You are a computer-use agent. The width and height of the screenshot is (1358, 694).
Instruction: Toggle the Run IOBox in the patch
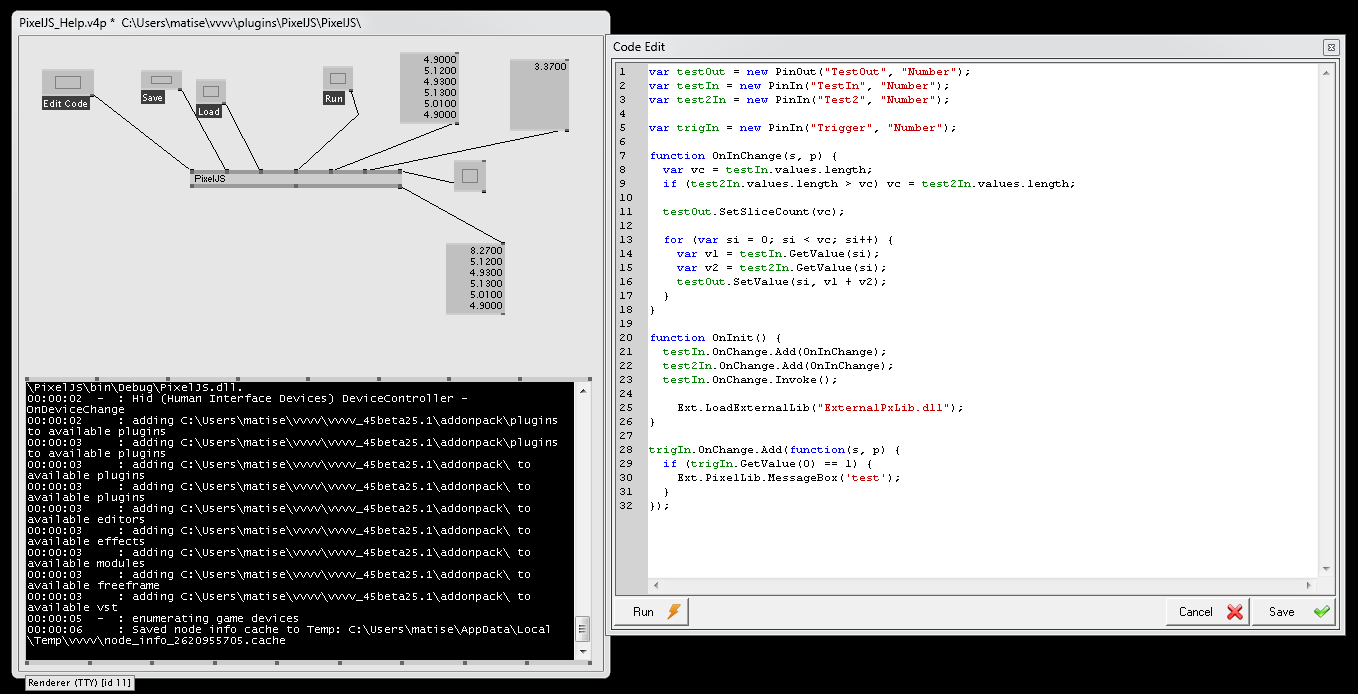(x=338, y=79)
